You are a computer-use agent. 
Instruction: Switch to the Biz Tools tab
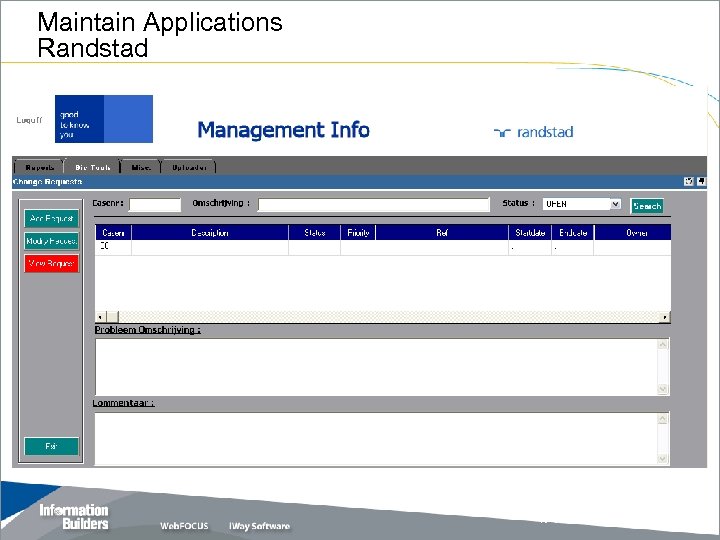coord(92,167)
